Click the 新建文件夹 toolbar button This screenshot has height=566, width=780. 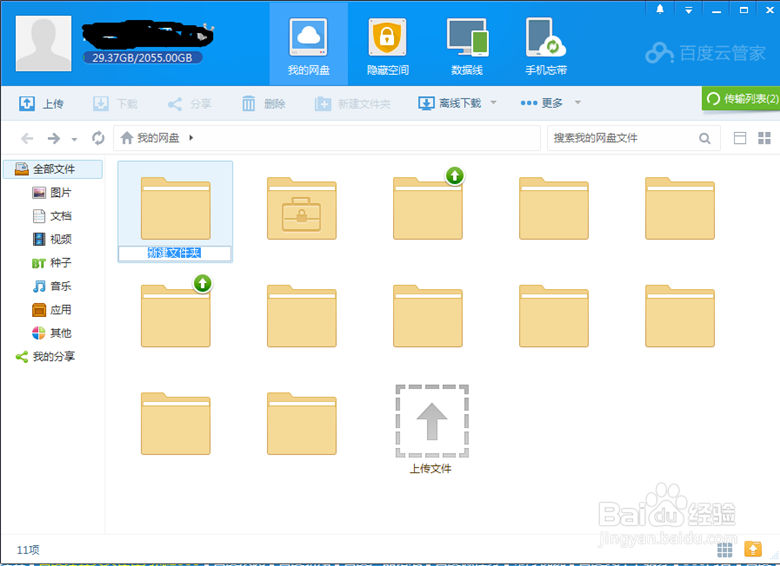click(353, 103)
